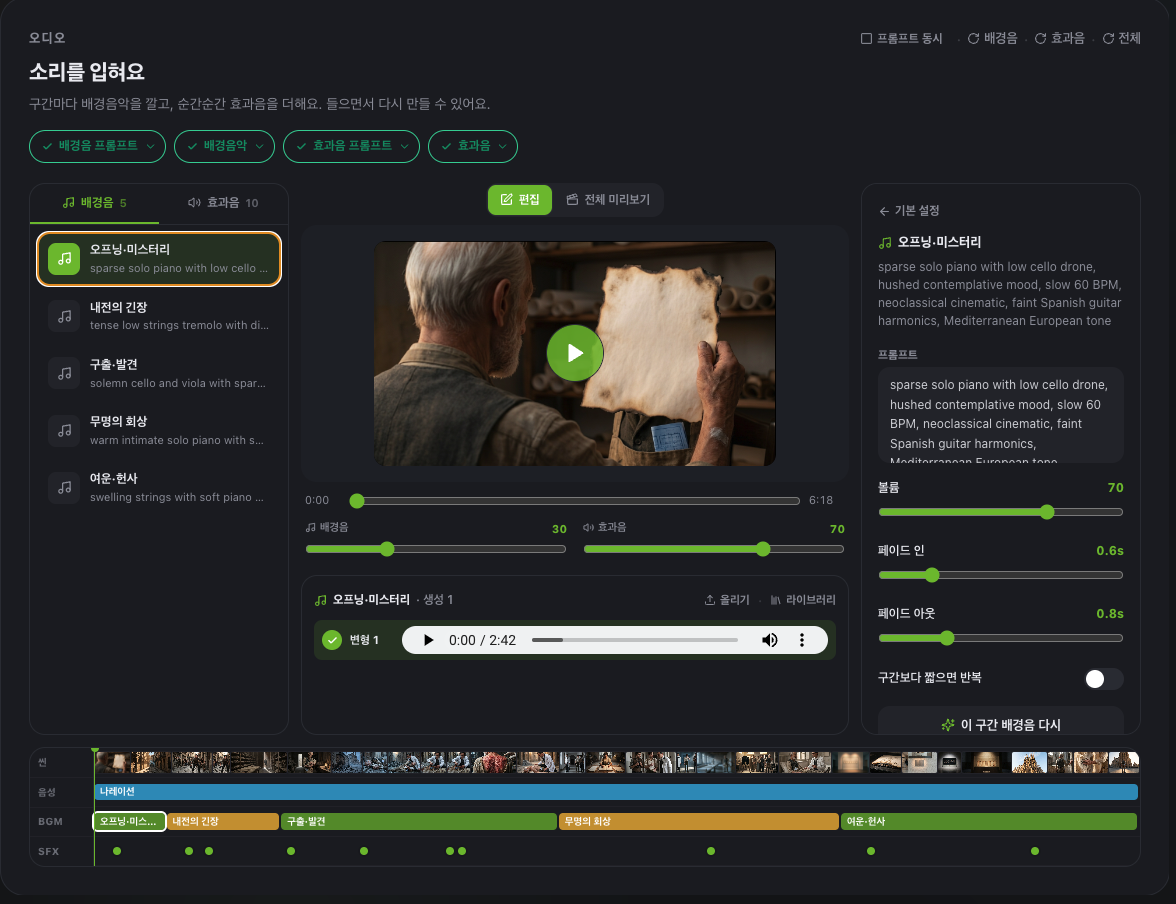The image size is (1176, 904).
Task: Upload audio with the 올리기 button
Action: pyautogui.click(x=727, y=599)
